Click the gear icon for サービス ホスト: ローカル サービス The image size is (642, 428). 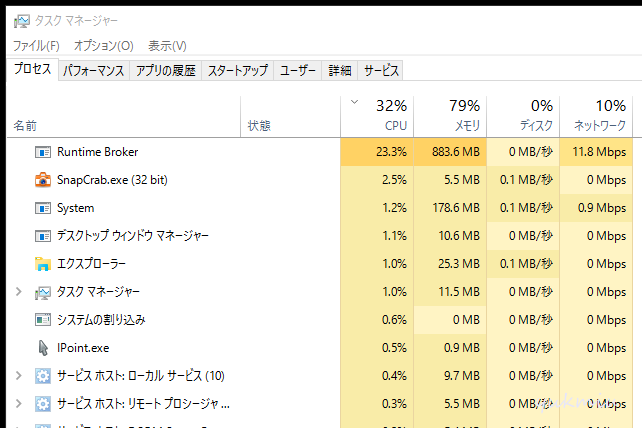coord(43,376)
